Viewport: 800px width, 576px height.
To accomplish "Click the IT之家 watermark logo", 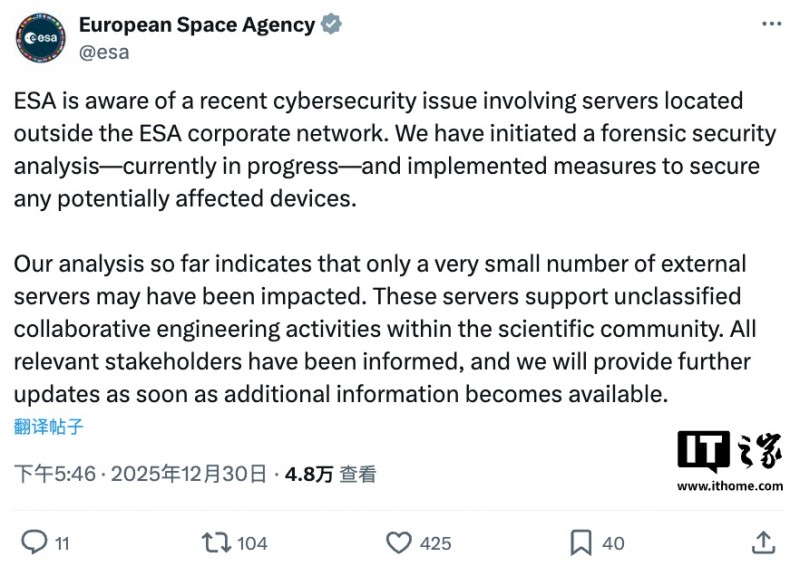I will pyautogui.click(x=729, y=461).
